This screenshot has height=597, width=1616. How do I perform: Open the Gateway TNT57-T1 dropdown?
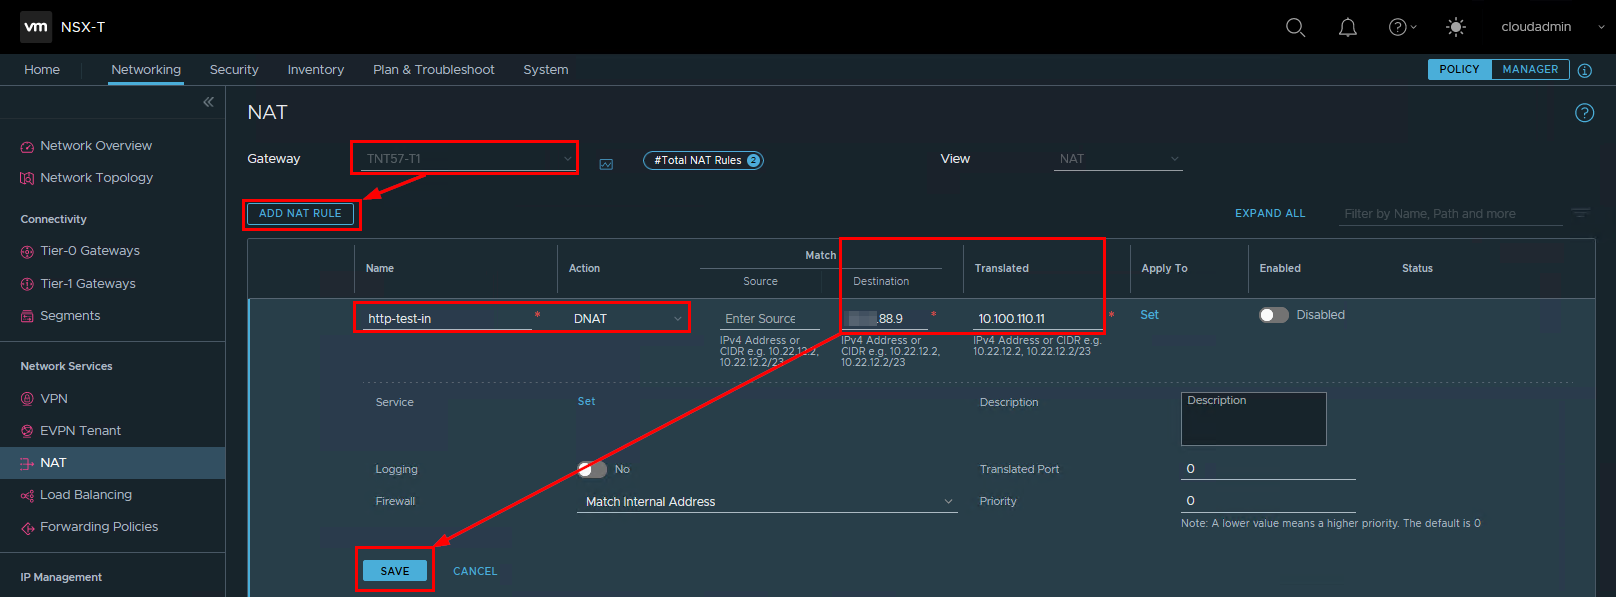tap(467, 159)
